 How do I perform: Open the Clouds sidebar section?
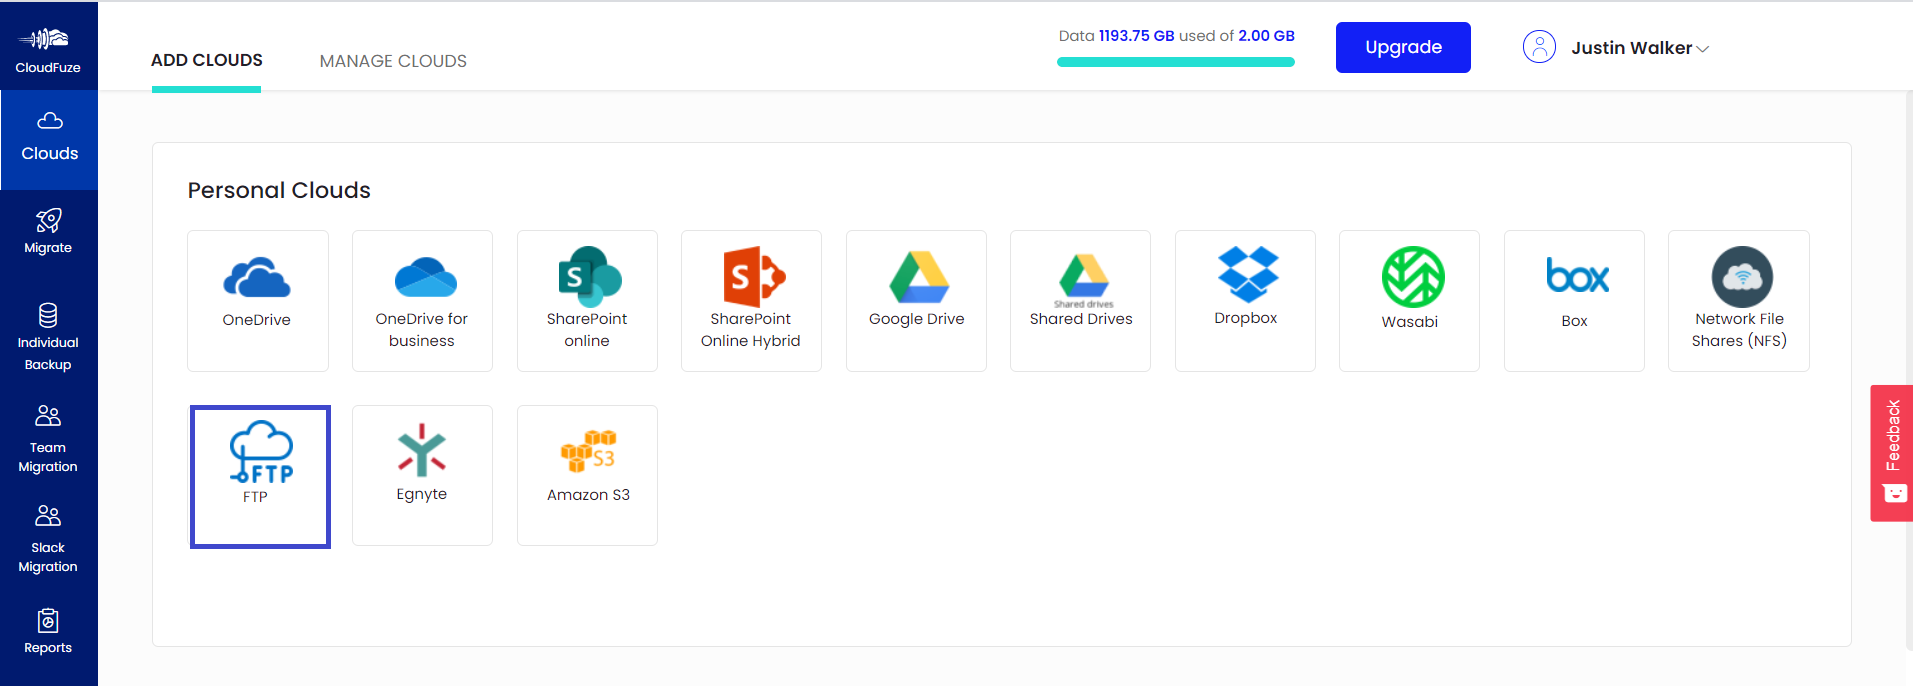point(49,140)
